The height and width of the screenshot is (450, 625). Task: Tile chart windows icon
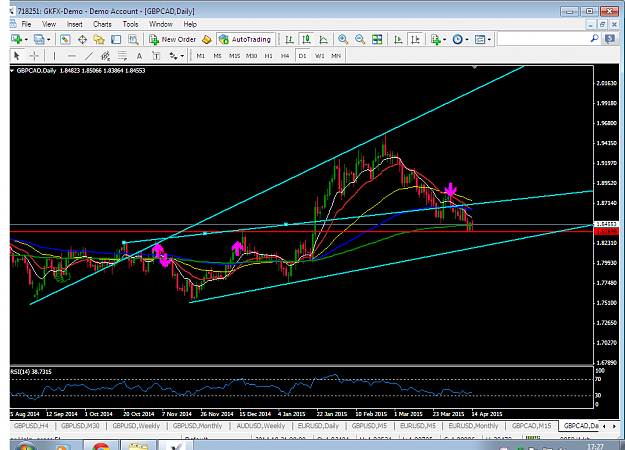pos(377,39)
